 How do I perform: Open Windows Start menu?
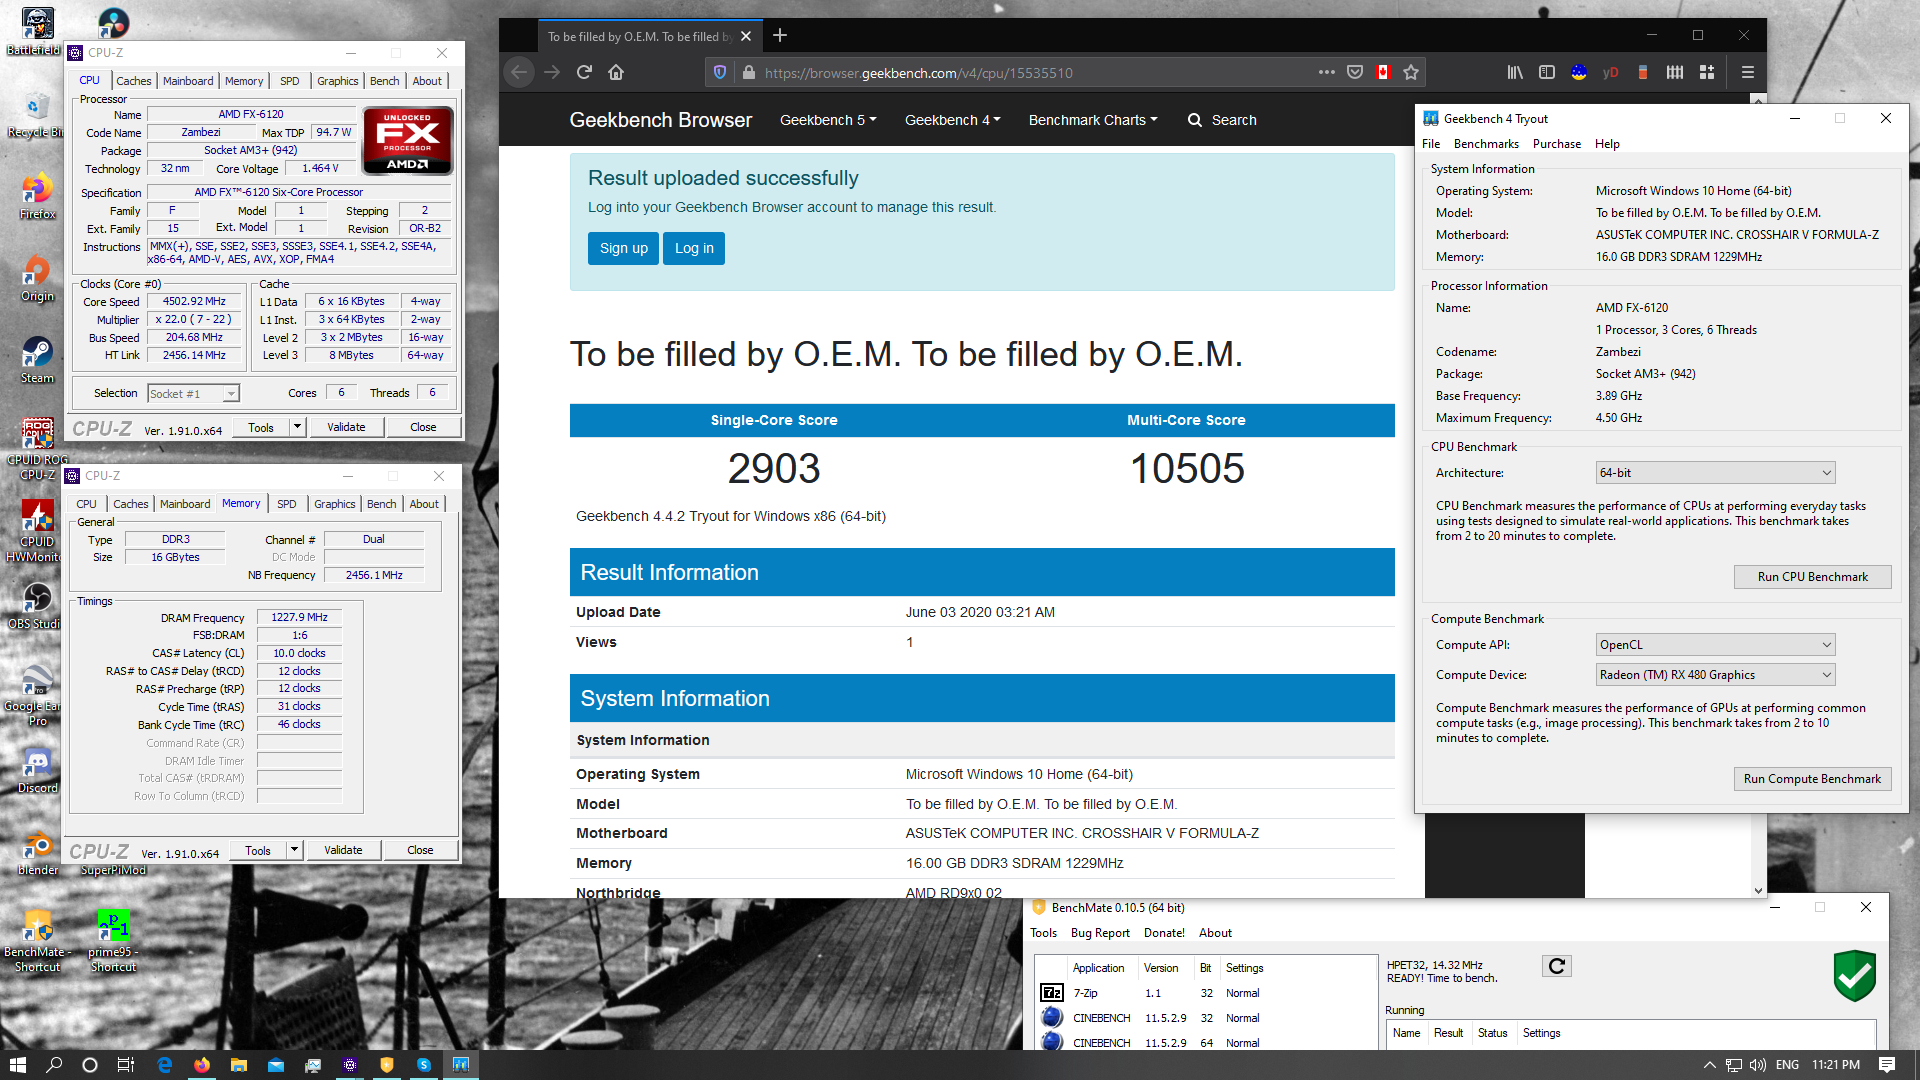(x=18, y=1065)
